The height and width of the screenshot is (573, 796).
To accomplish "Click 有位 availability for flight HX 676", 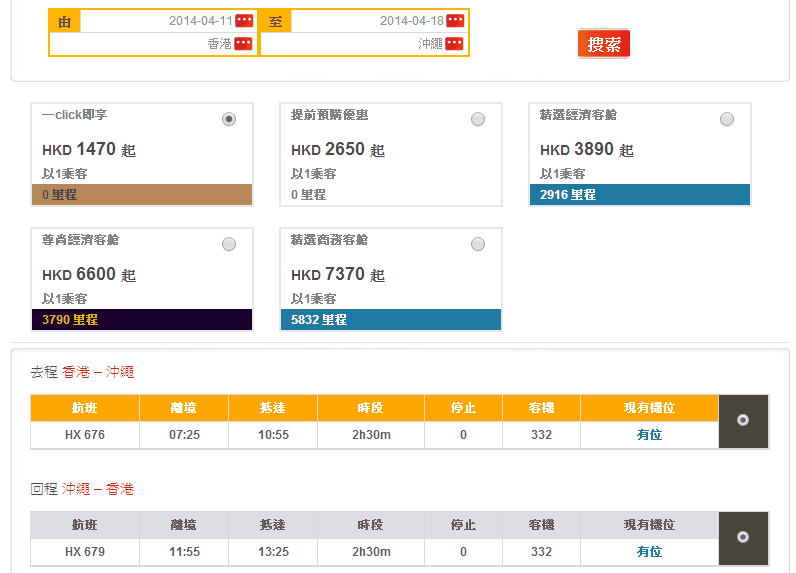I will click(649, 435).
